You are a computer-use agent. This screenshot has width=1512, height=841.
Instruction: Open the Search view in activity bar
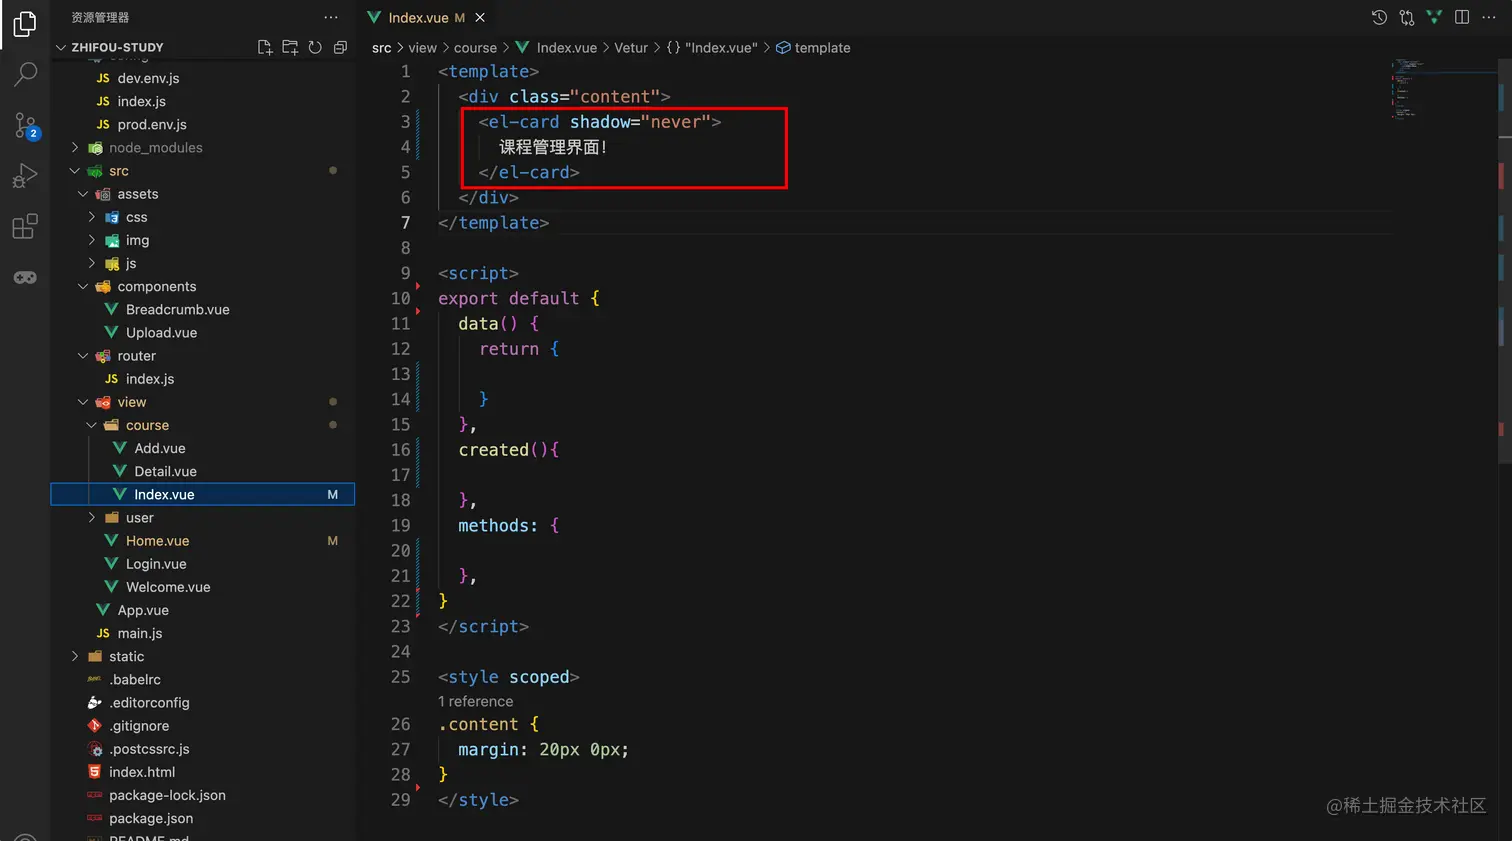(x=25, y=74)
